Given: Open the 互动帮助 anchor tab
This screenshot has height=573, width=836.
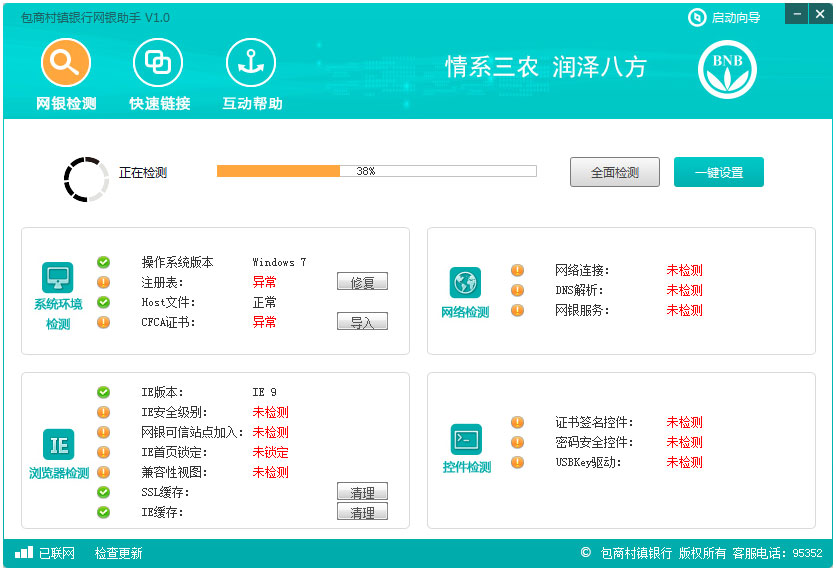Looking at the screenshot, I should [251, 64].
